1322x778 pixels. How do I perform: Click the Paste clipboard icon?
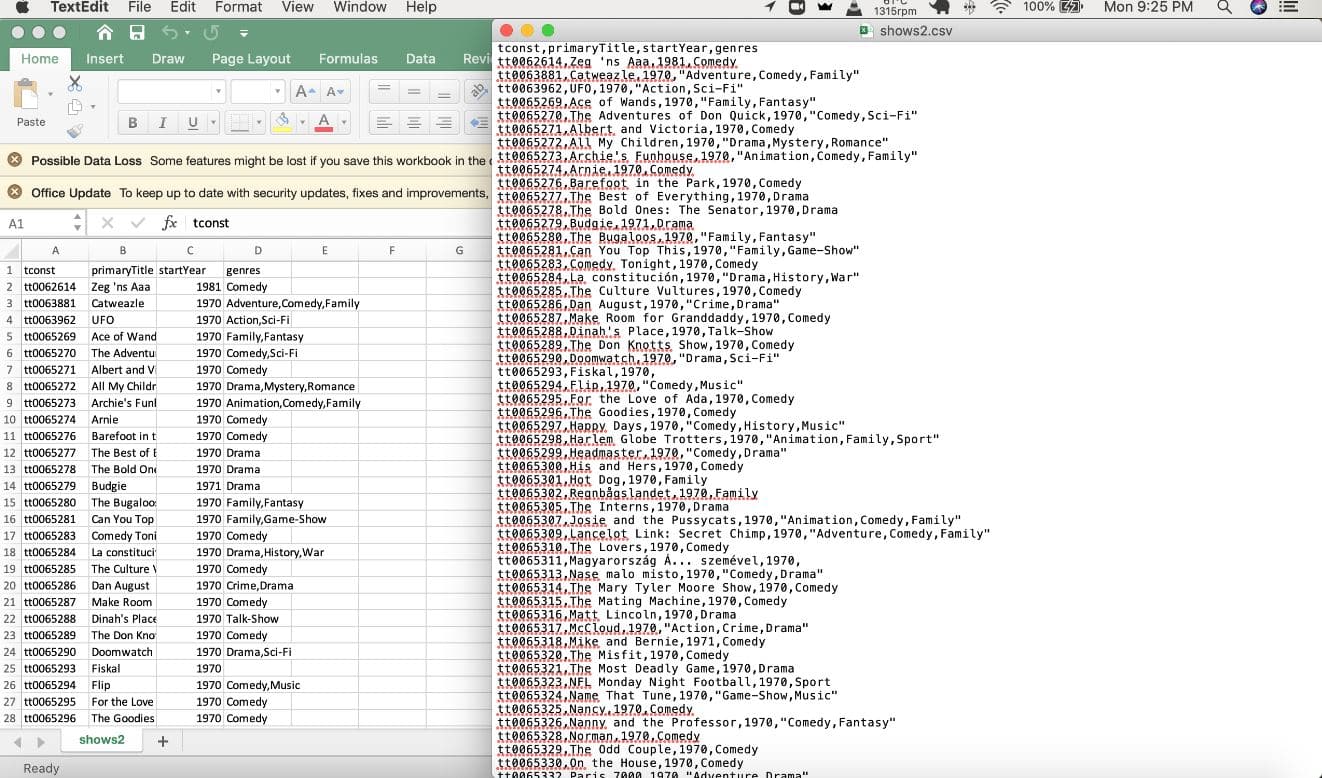[x=27, y=94]
